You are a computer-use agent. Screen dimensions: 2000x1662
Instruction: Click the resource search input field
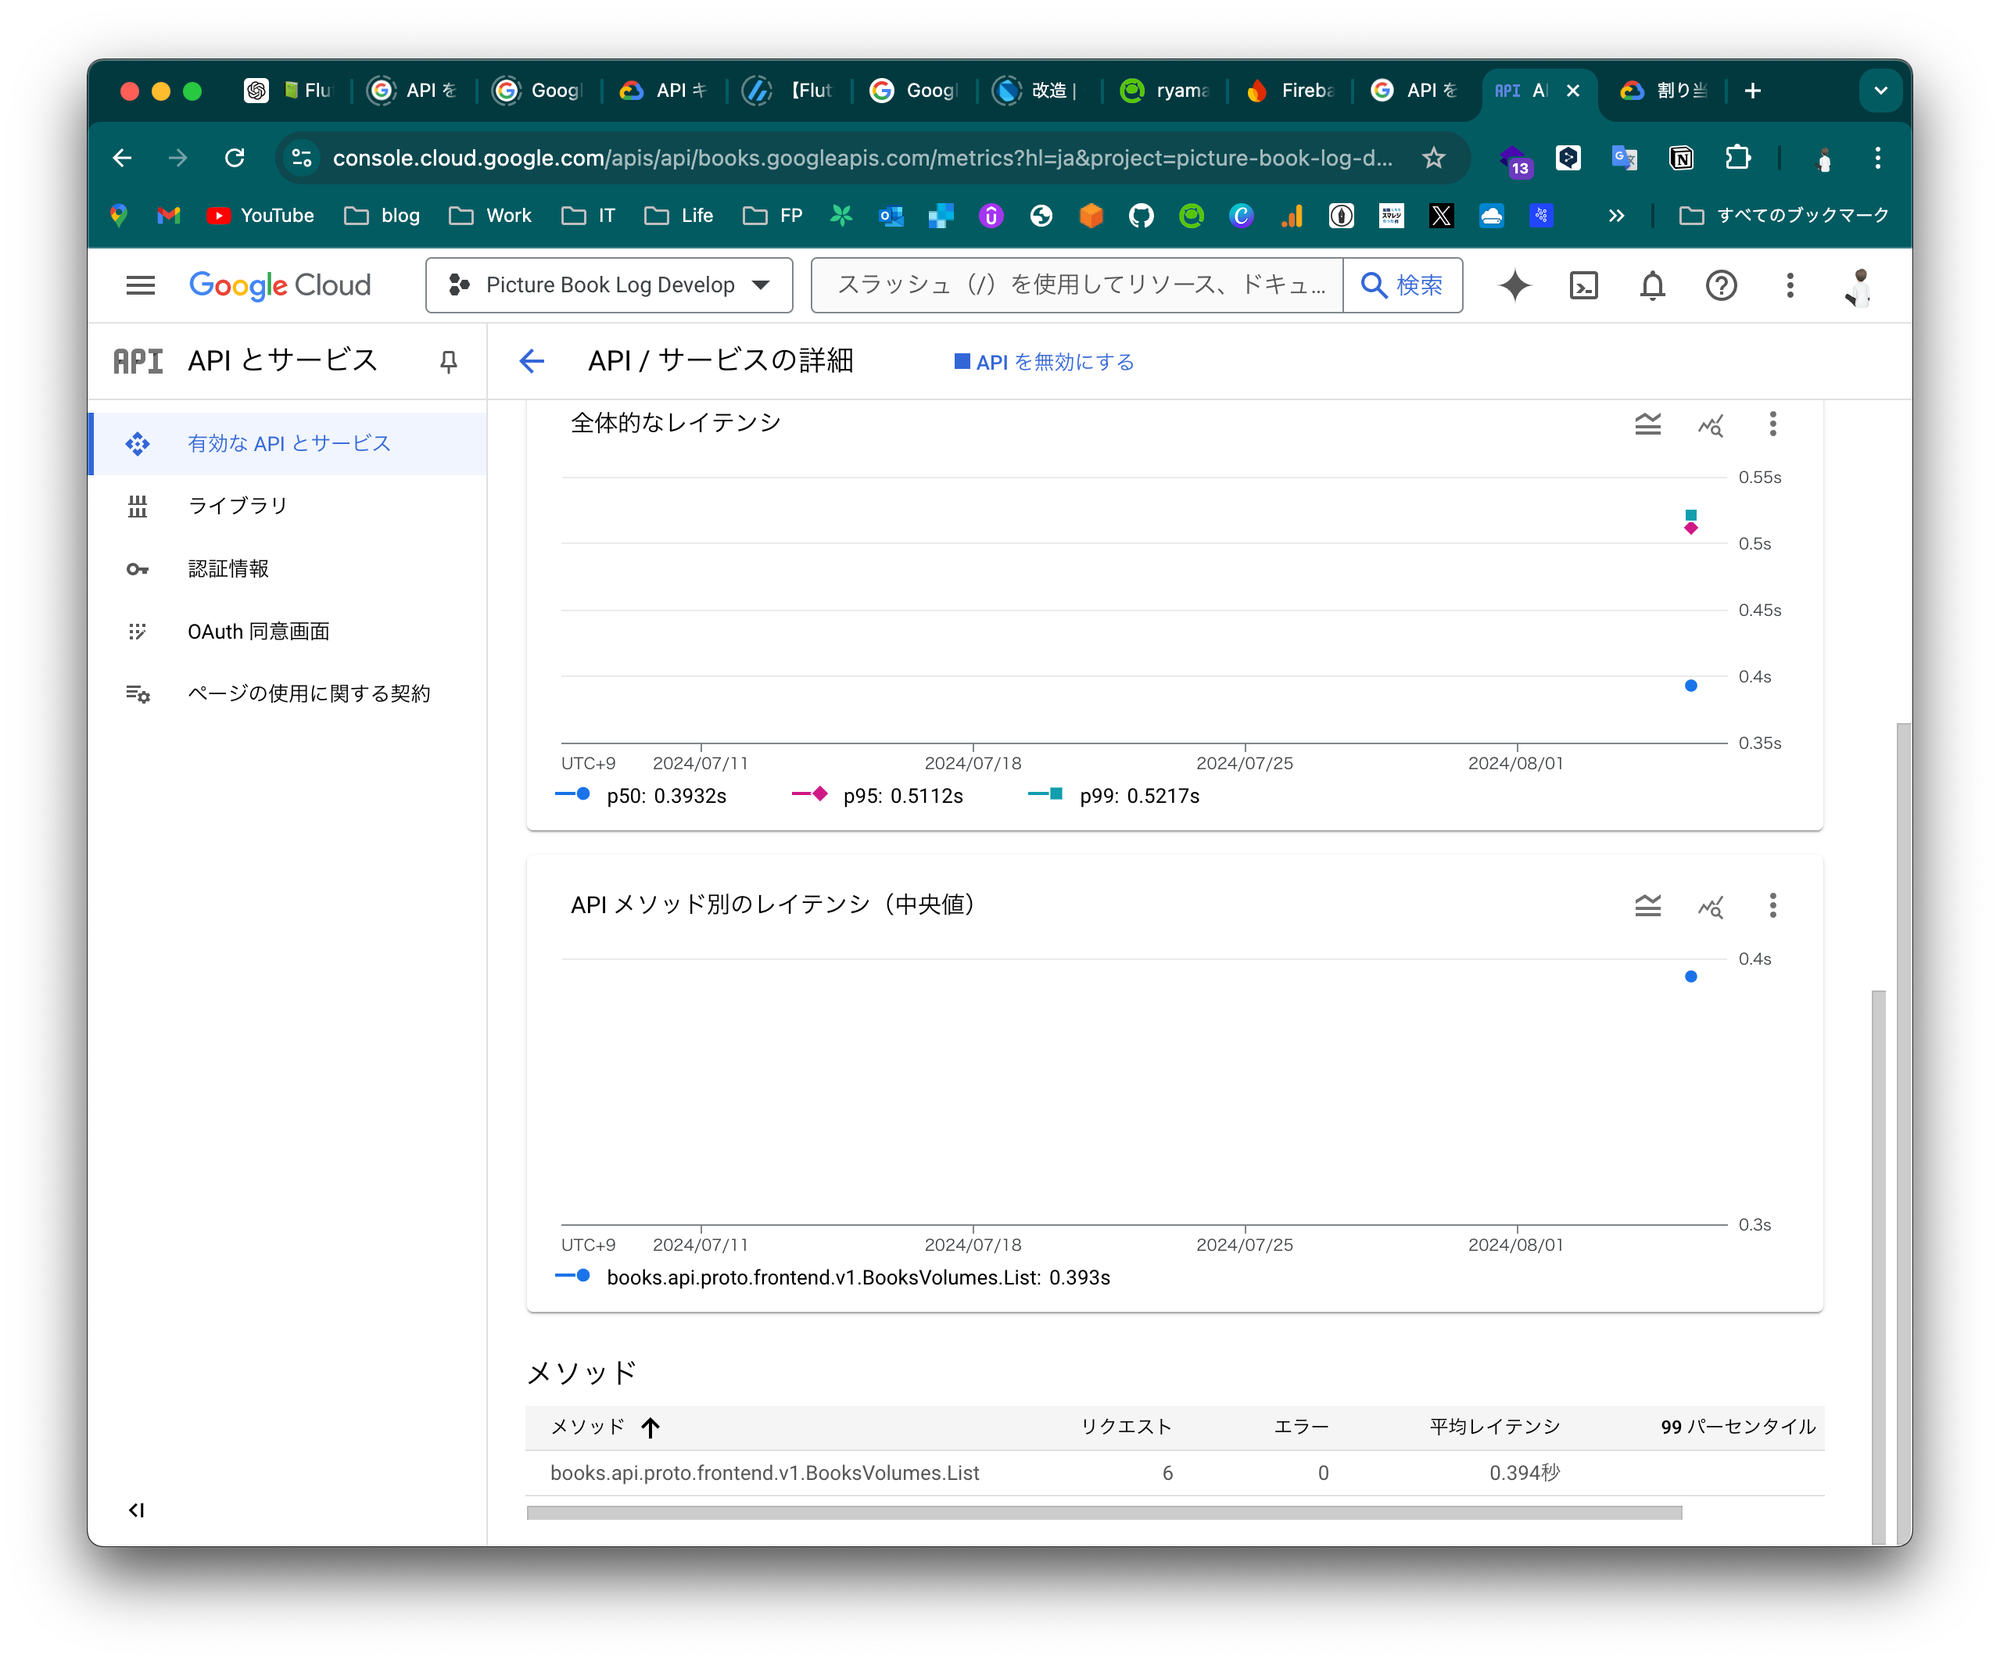tap(1077, 286)
